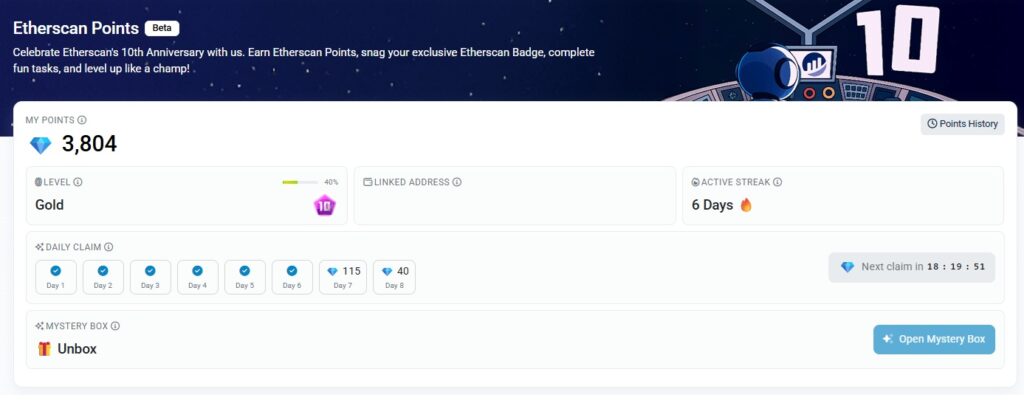Select the Day 6 checked claim box
The height and width of the screenshot is (406, 1024).
(292, 277)
